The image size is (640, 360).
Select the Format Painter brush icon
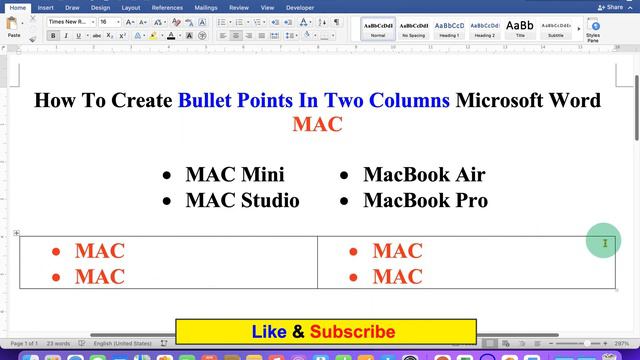(x=33, y=39)
